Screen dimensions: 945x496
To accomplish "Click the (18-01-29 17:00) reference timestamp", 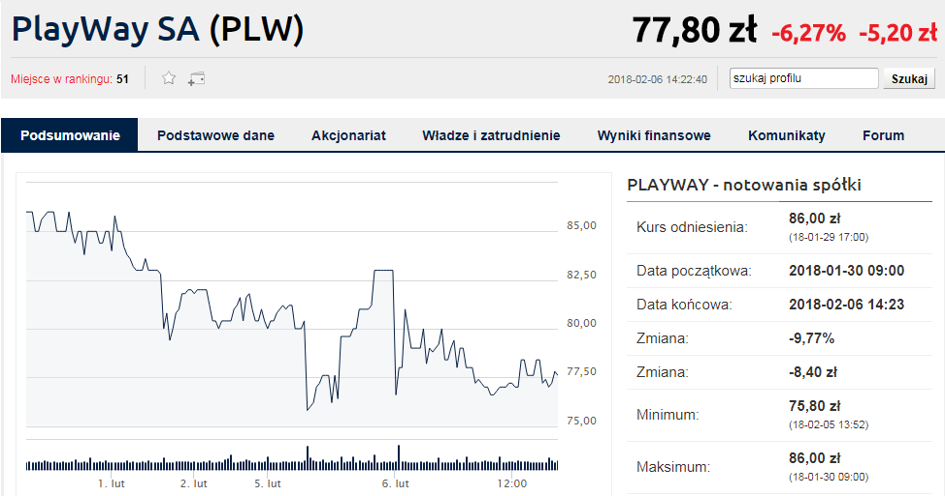I will 829,237.
